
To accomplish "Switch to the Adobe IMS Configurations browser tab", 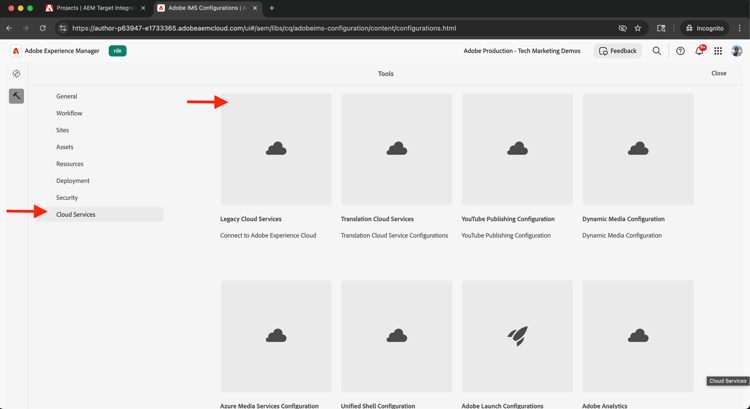I will click(208, 8).
